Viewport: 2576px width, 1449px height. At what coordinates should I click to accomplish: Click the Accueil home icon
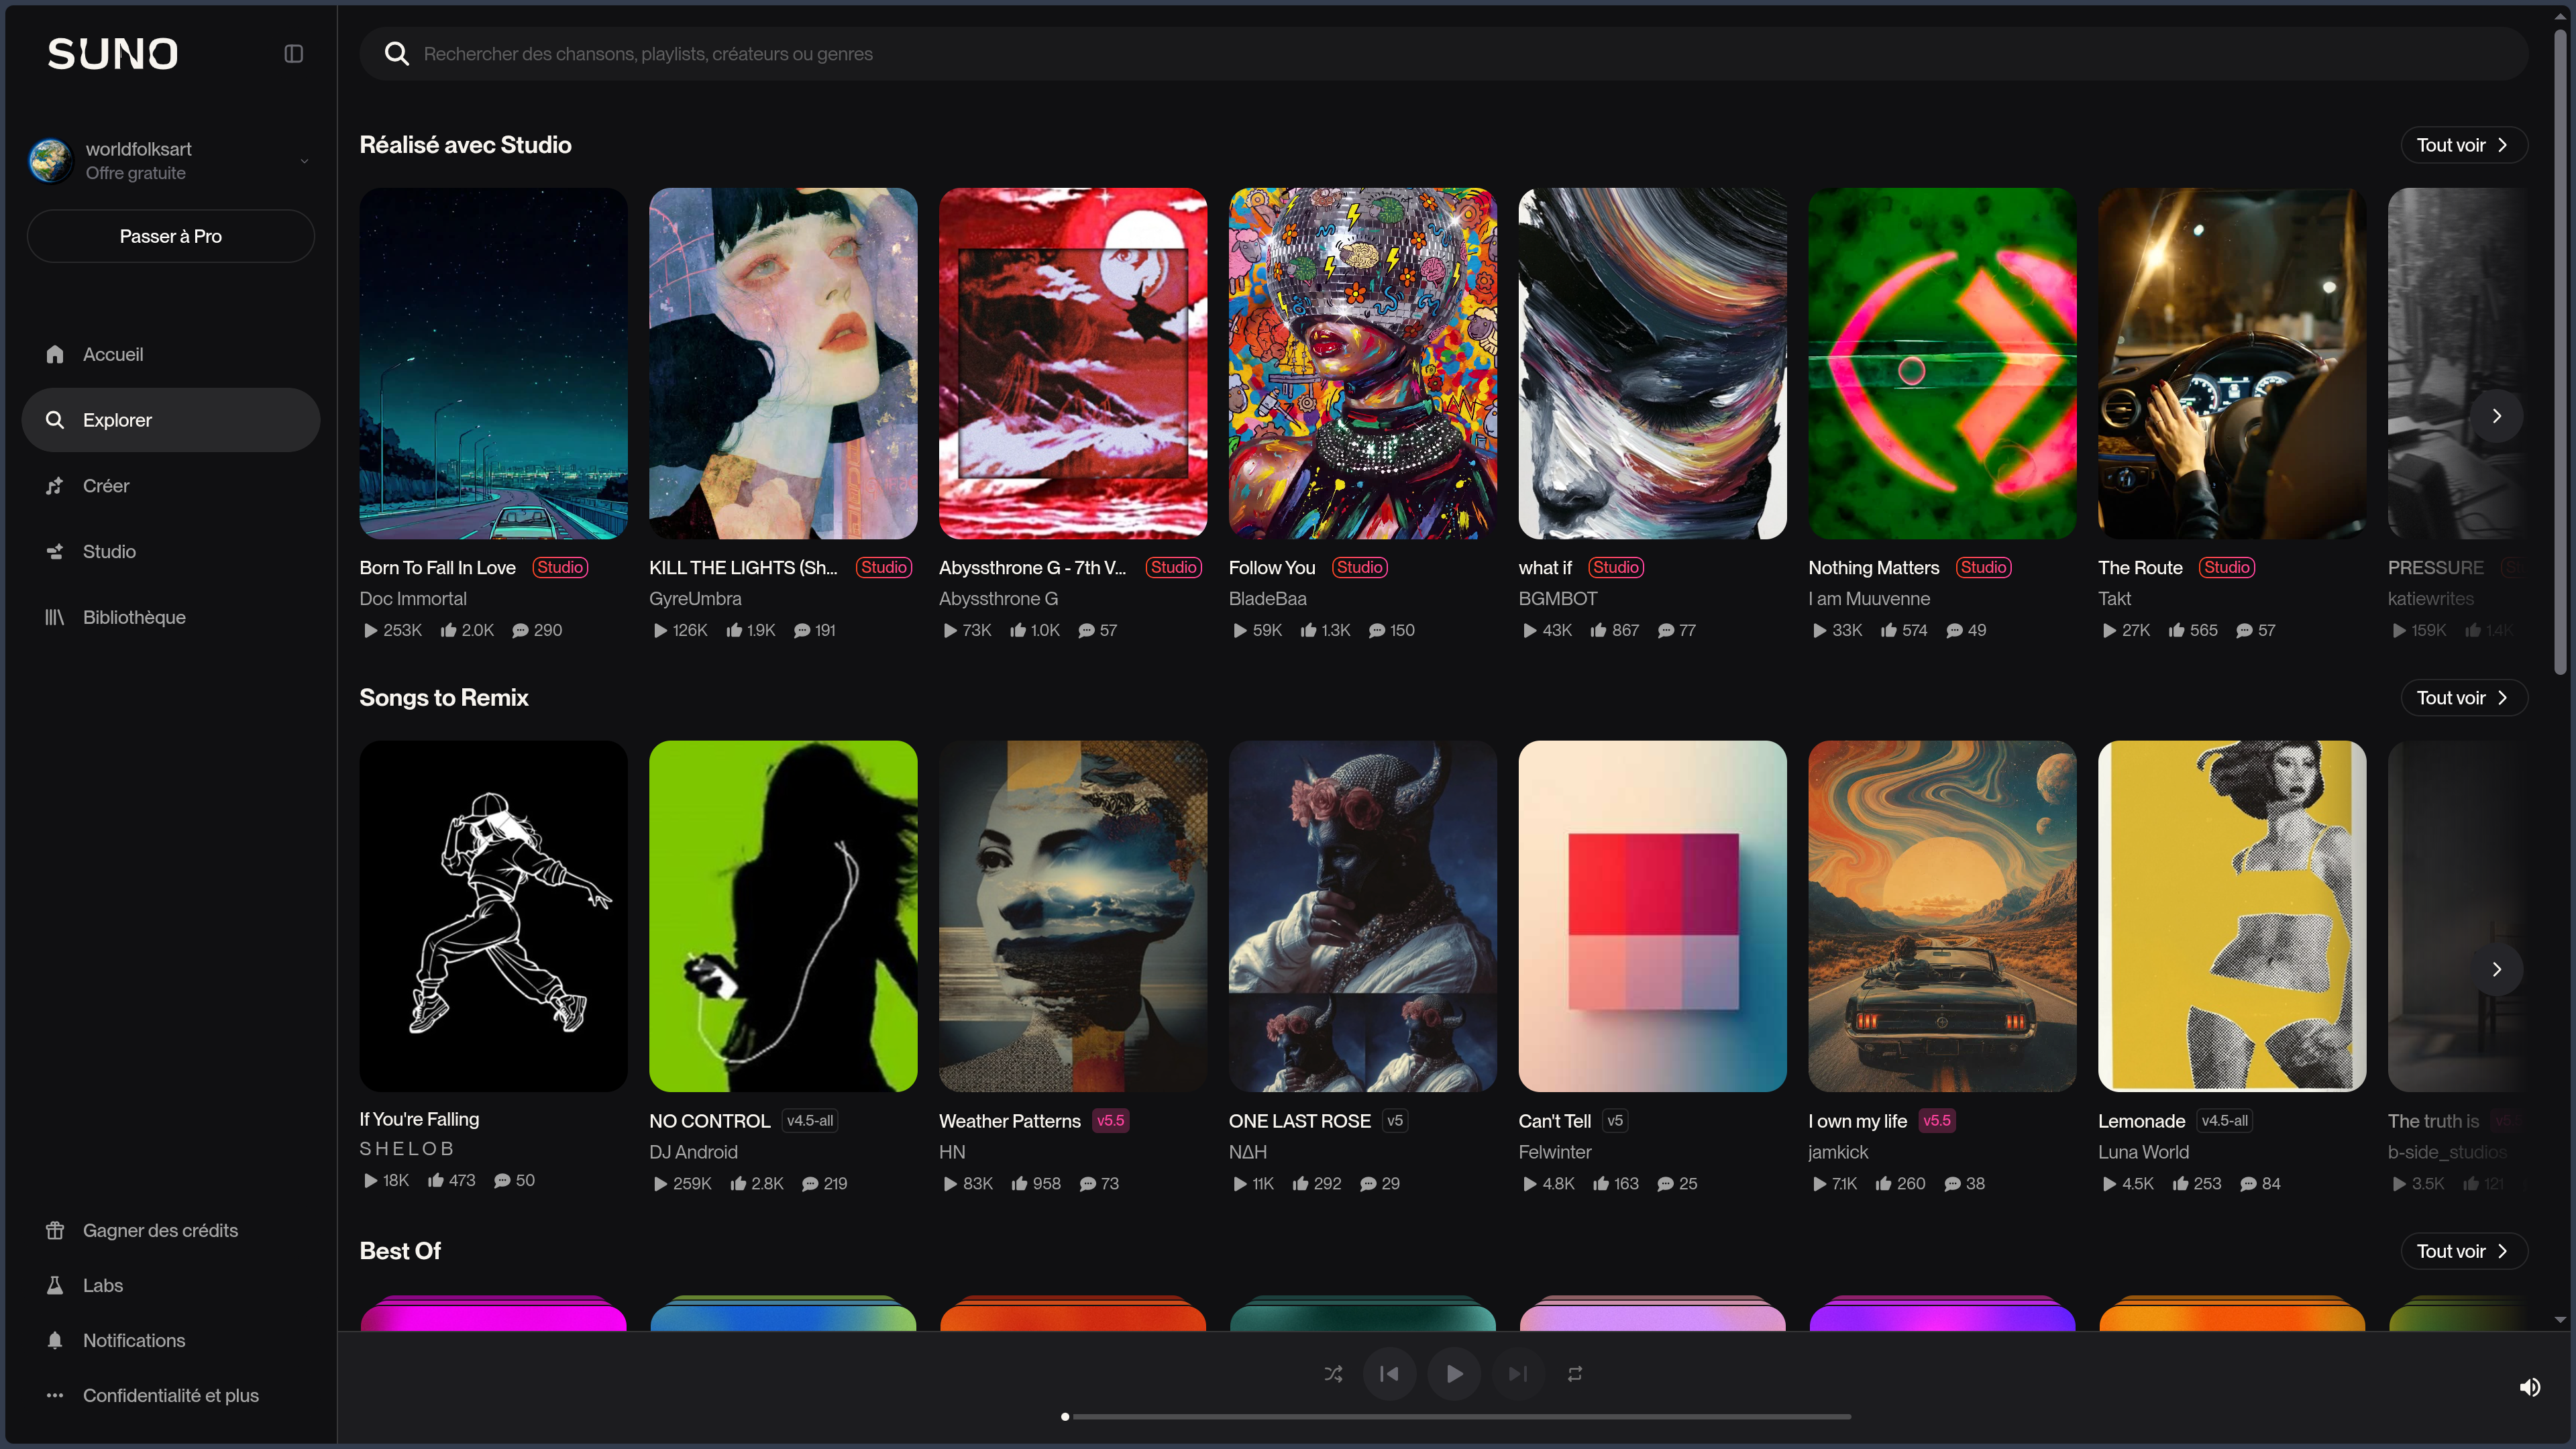click(x=55, y=354)
